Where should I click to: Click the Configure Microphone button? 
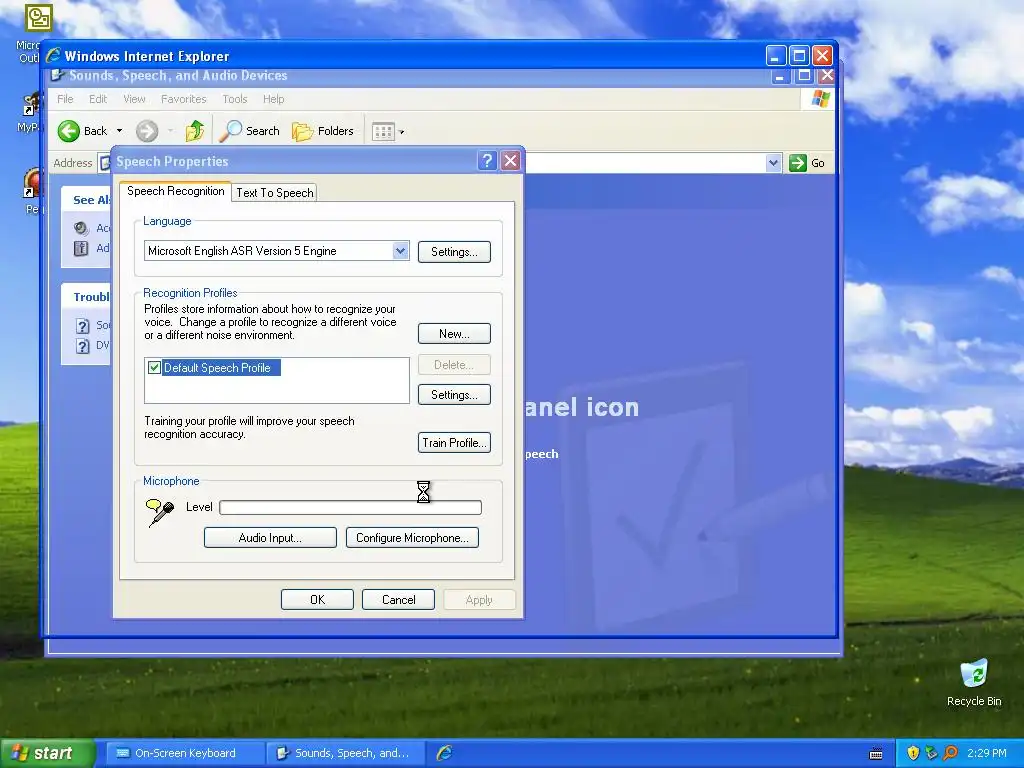pyautogui.click(x=412, y=537)
